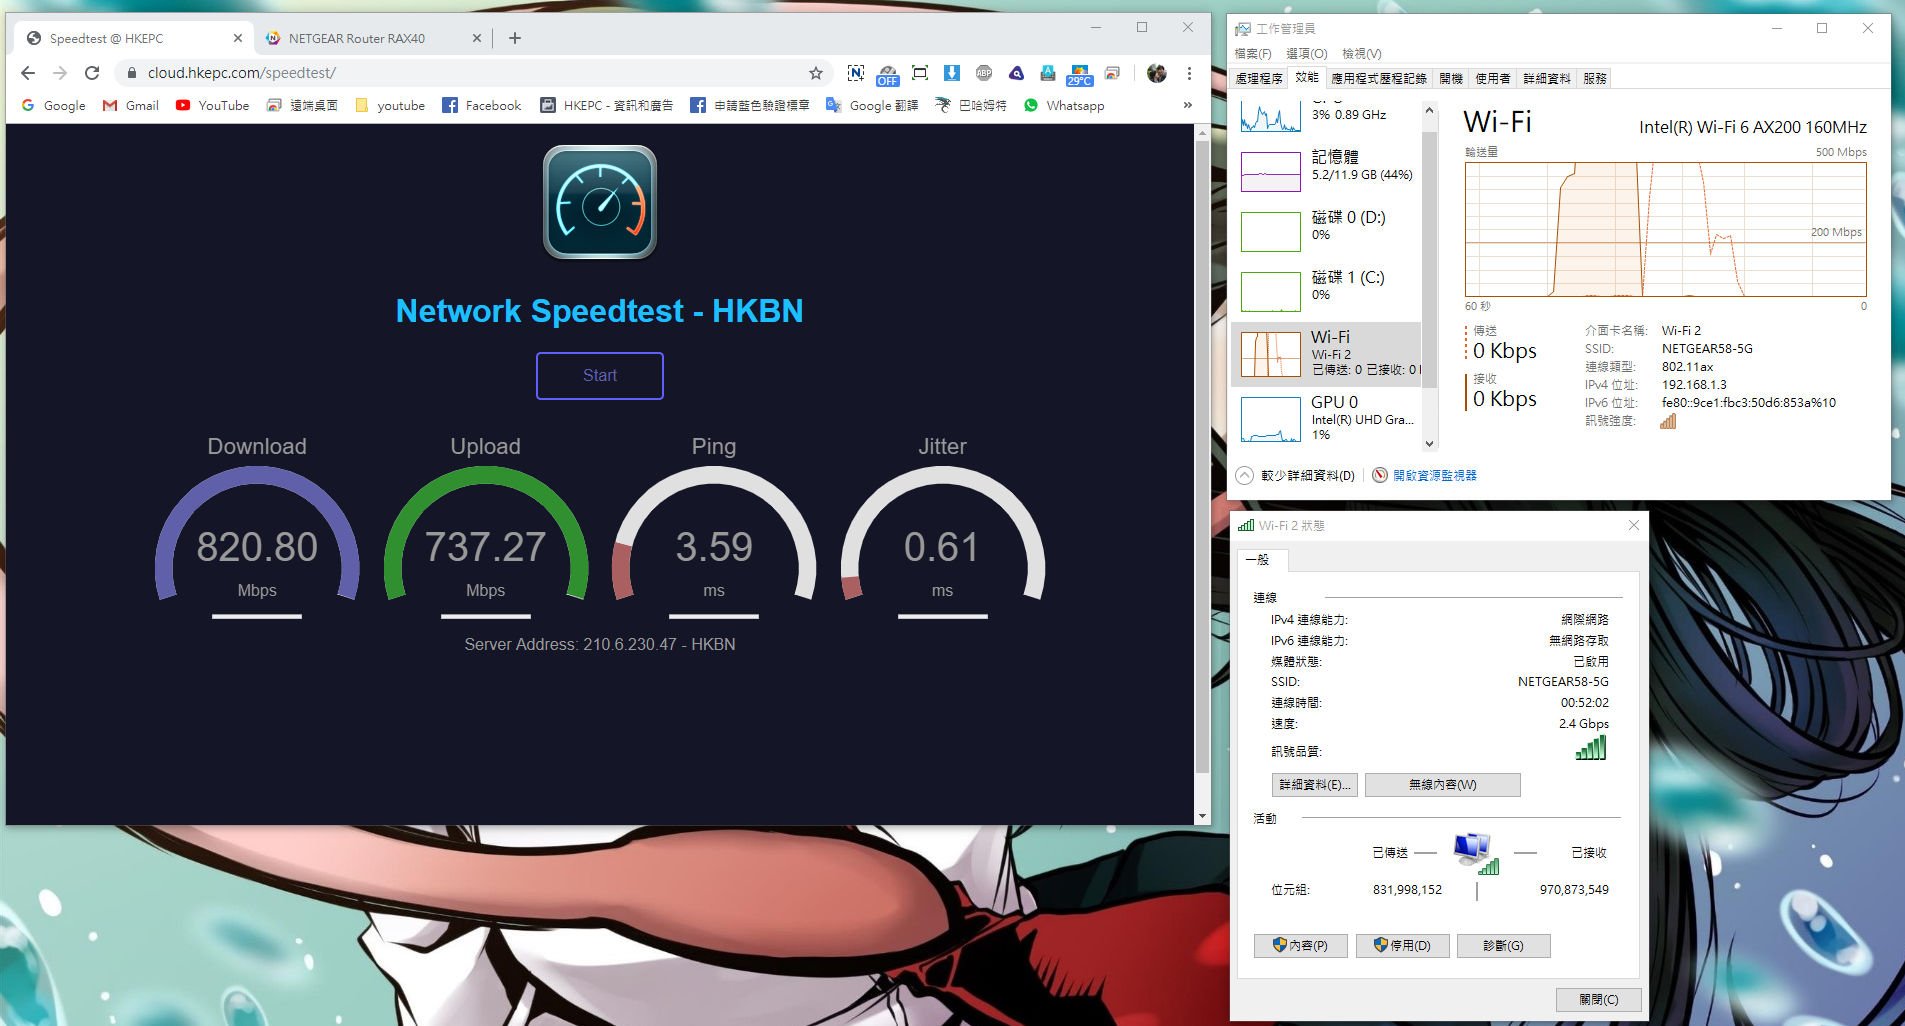Open the blue download arrow extension
Screen dimensions: 1905x1026
tap(952, 73)
